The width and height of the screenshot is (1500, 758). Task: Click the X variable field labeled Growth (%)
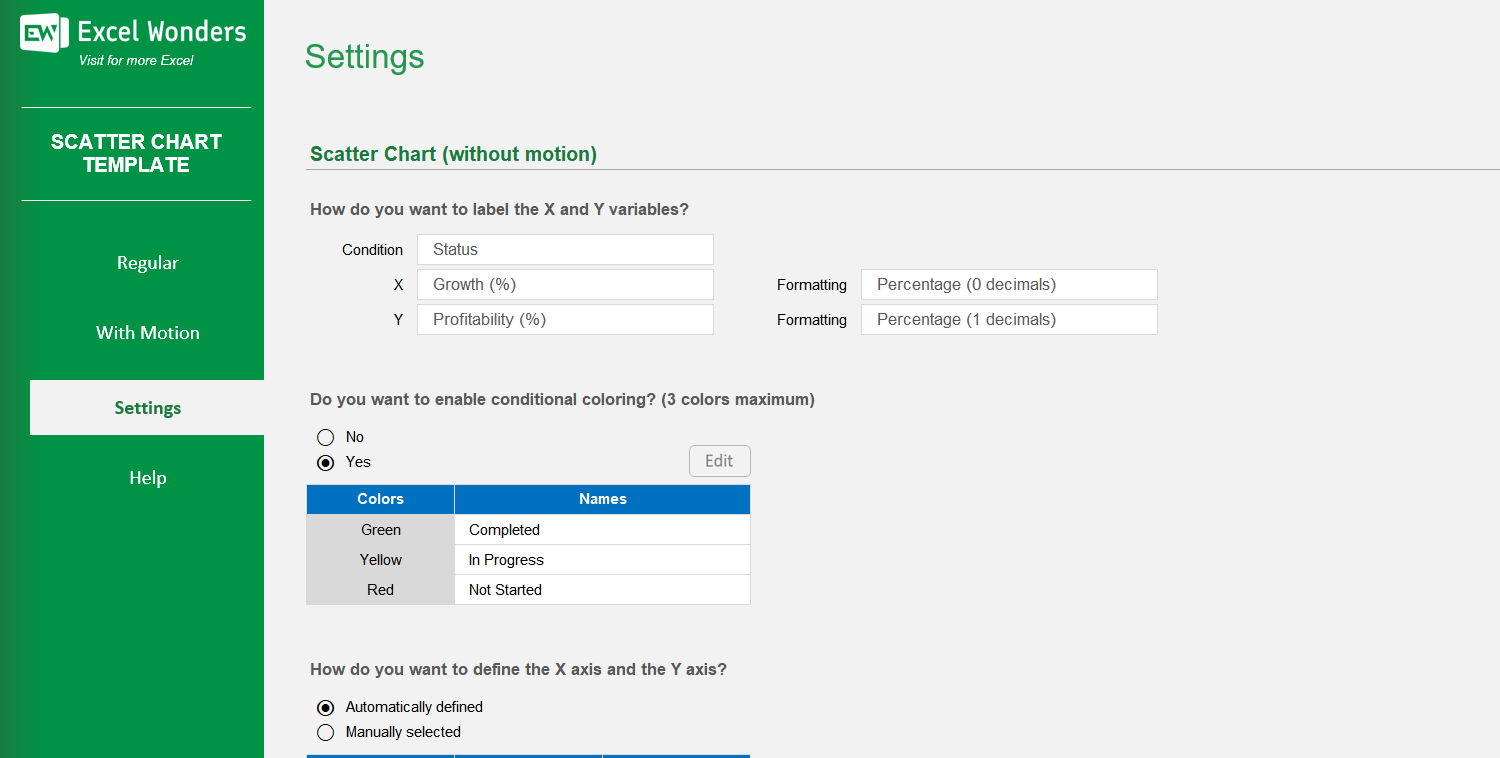coord(565,284)
